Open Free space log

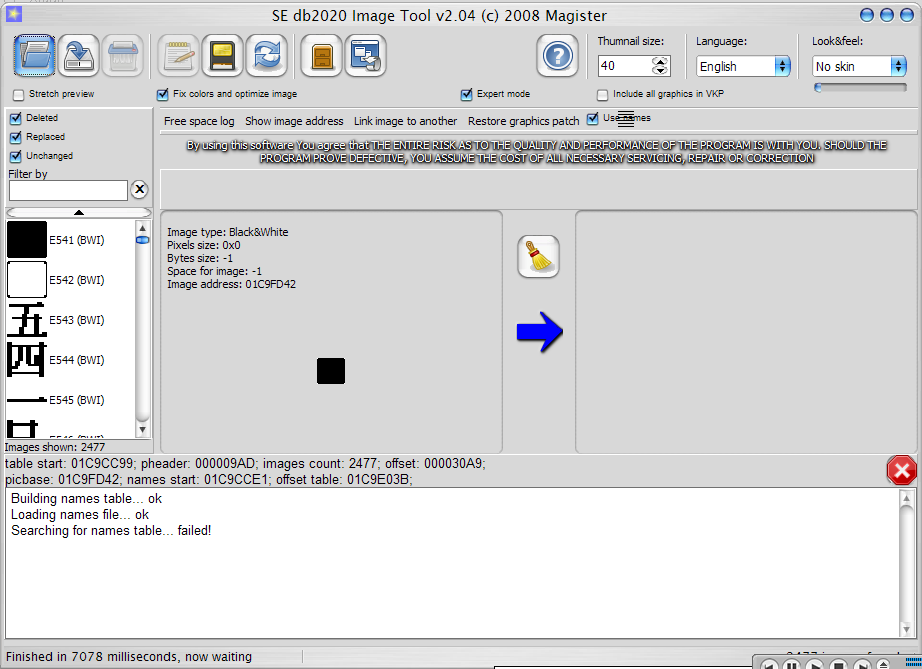199,121
